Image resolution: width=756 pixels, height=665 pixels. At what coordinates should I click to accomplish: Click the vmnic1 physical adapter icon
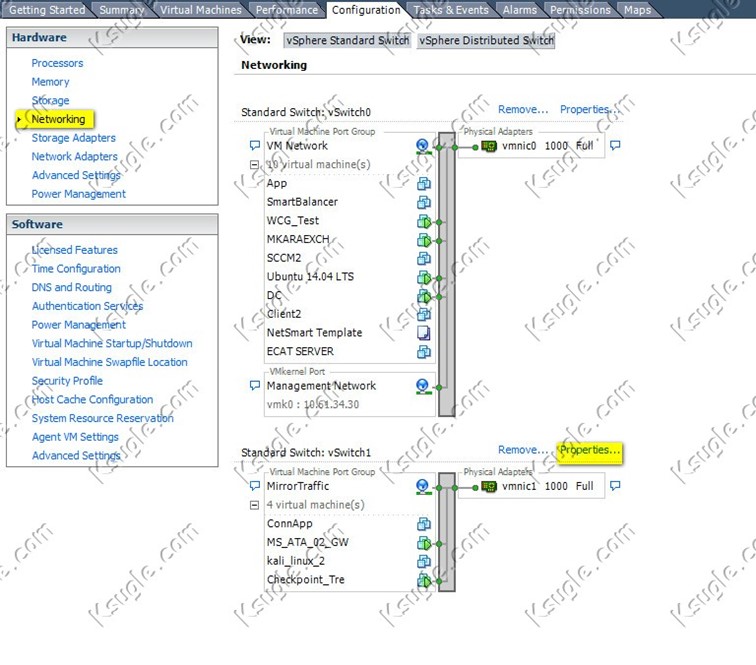pyautogui.click(x=488, y=487)
